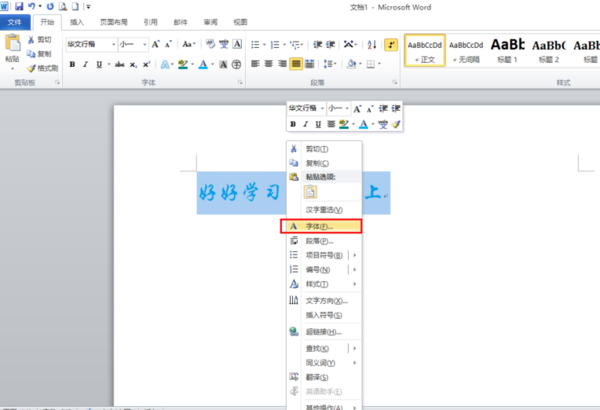Switch to the Insert (插入) tab
The image size is (600, 410).
tap(77, 22)
